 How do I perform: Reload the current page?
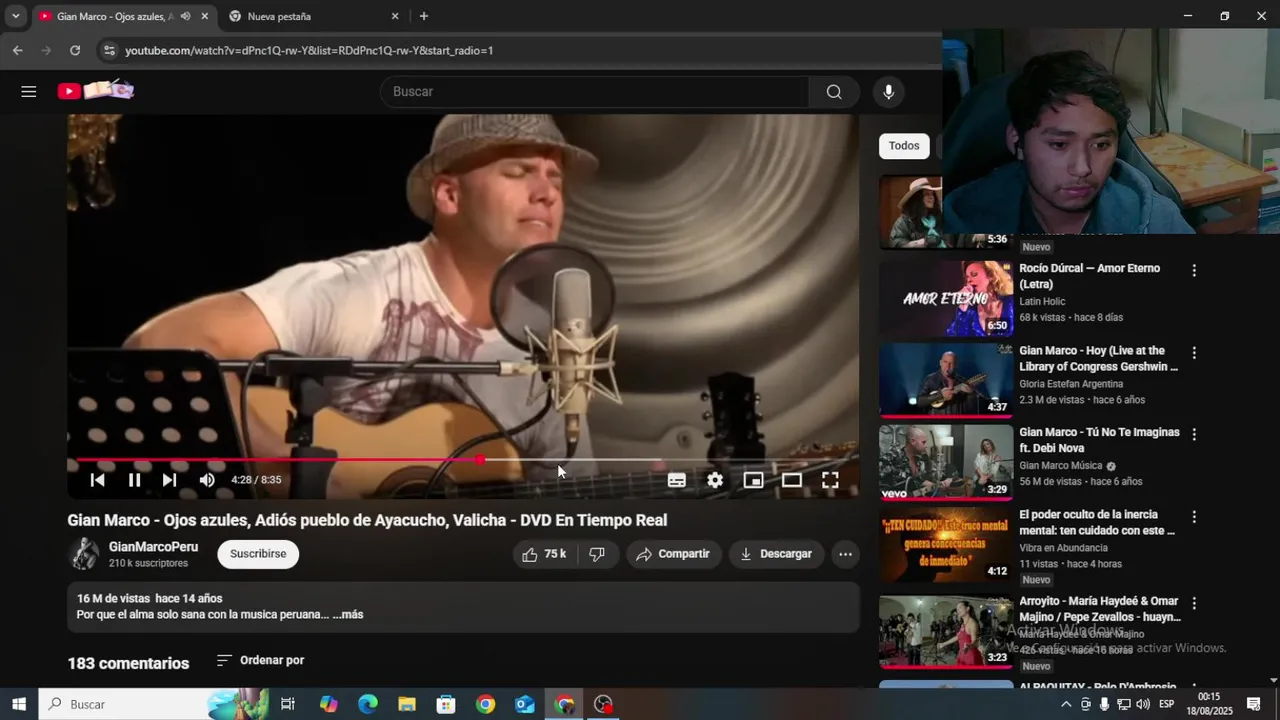click(75, 50)
